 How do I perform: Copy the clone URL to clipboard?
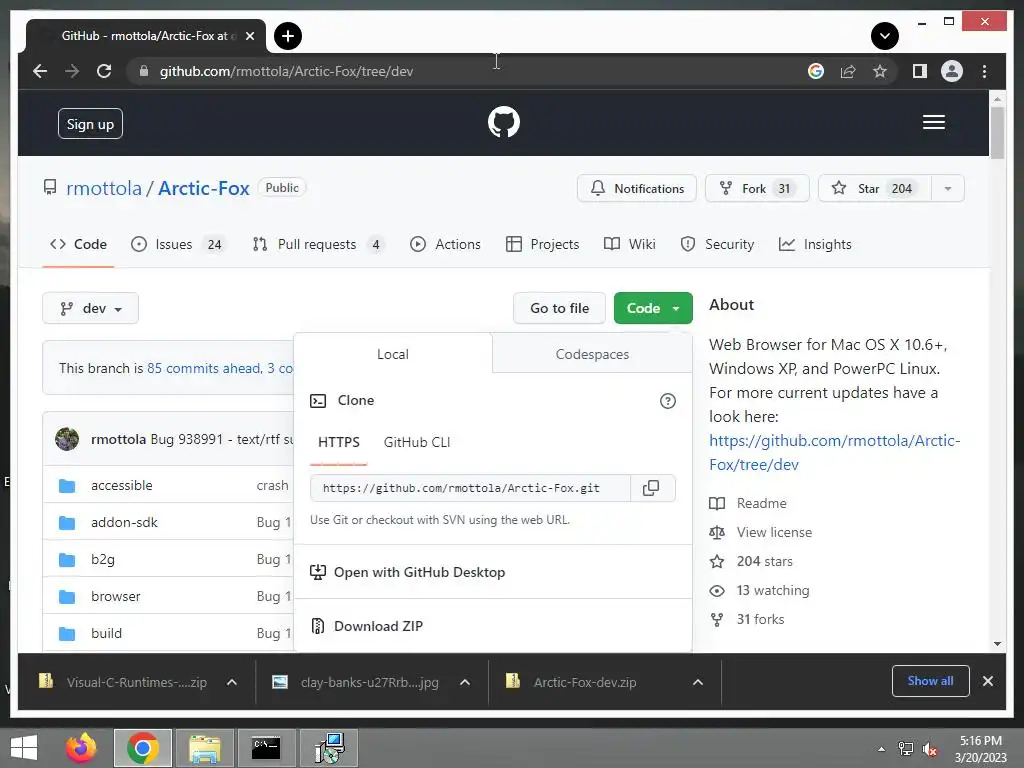(651, 488)
